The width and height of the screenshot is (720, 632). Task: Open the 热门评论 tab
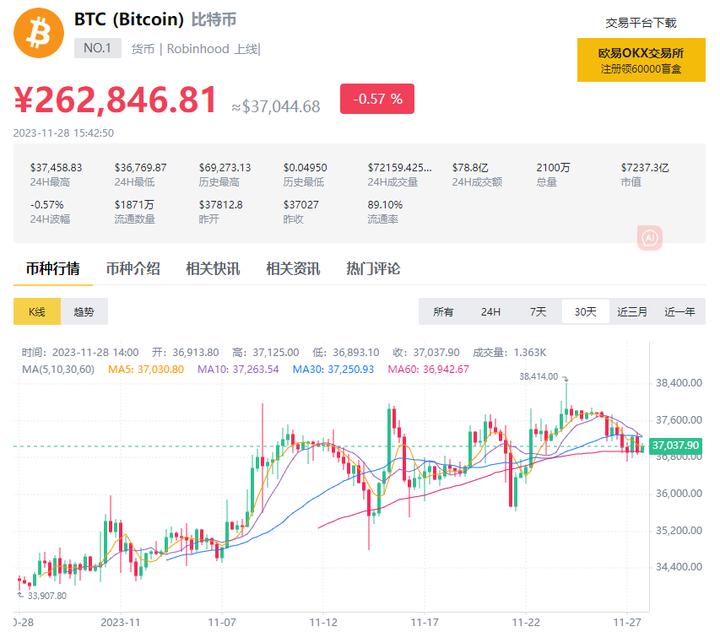coord(373,269)
